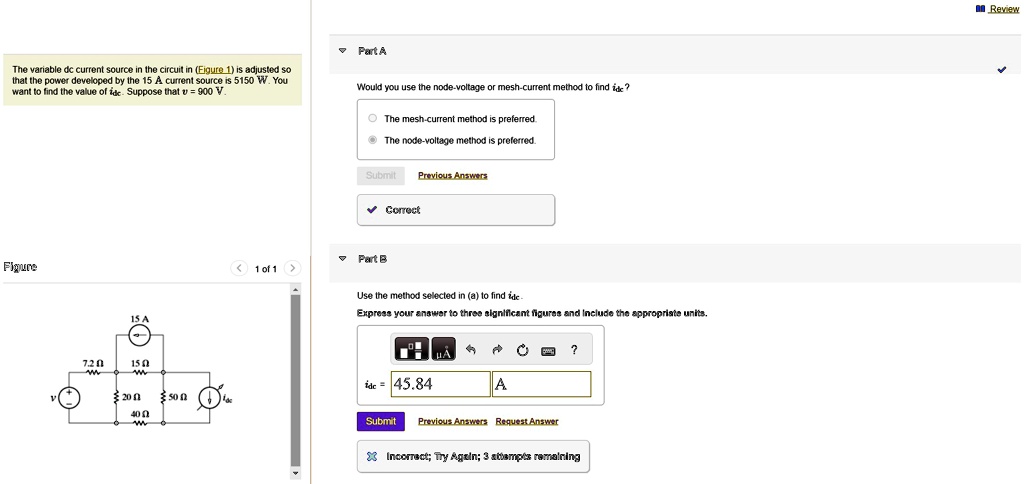Collapse the Part B section

(343, 259)
